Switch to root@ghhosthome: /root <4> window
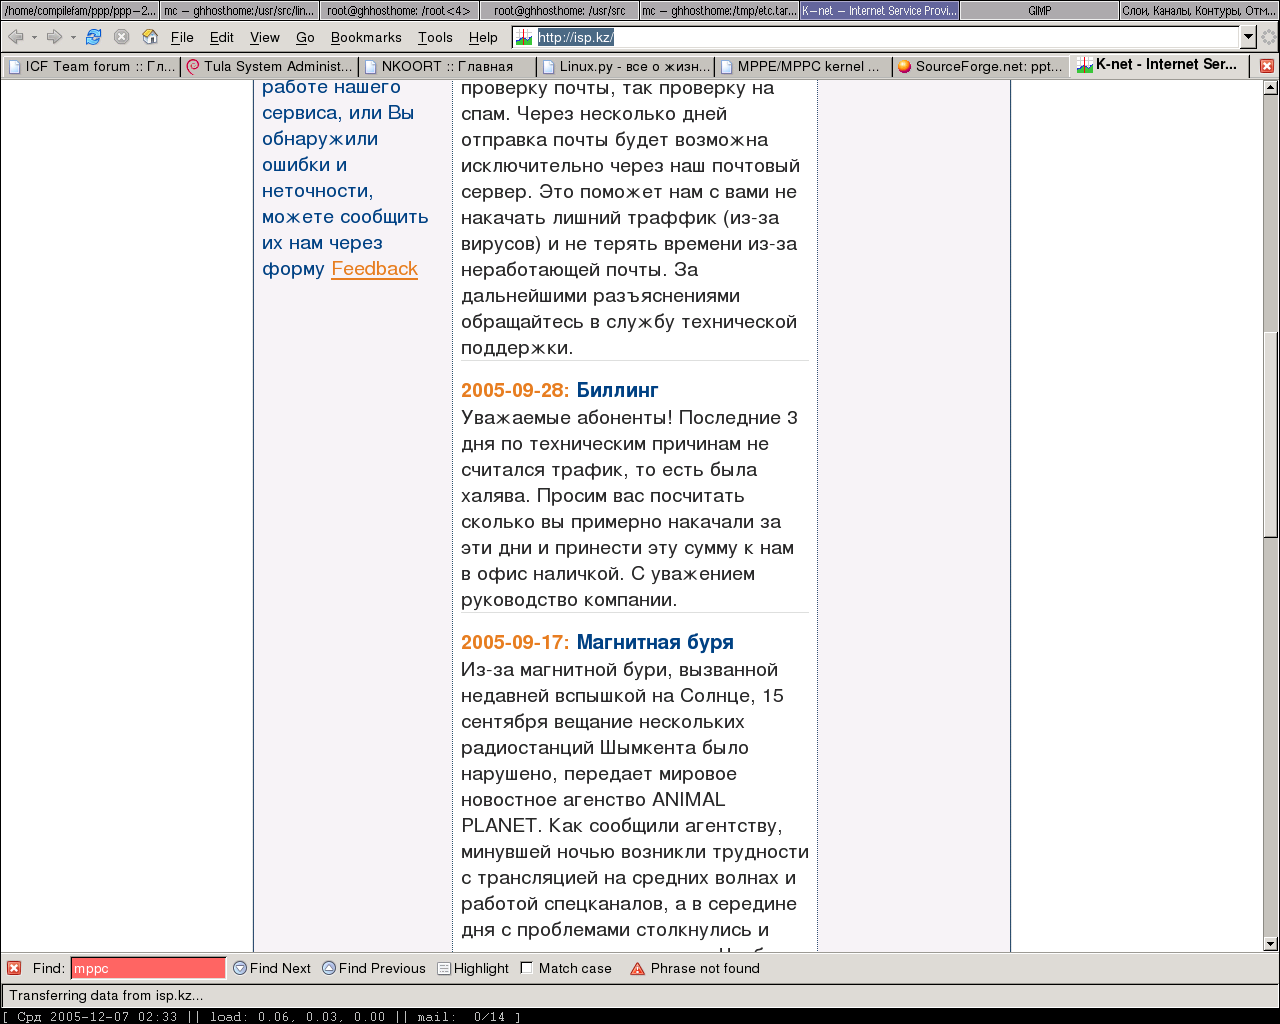 400,10
